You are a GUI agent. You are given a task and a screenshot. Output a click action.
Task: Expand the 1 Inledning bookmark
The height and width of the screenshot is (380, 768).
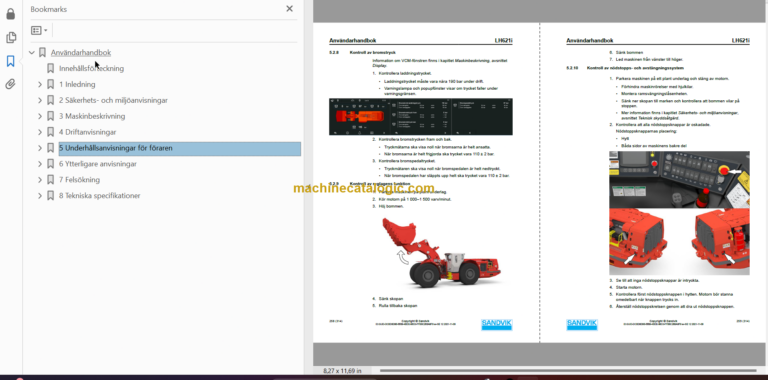(x=40, y=84)
